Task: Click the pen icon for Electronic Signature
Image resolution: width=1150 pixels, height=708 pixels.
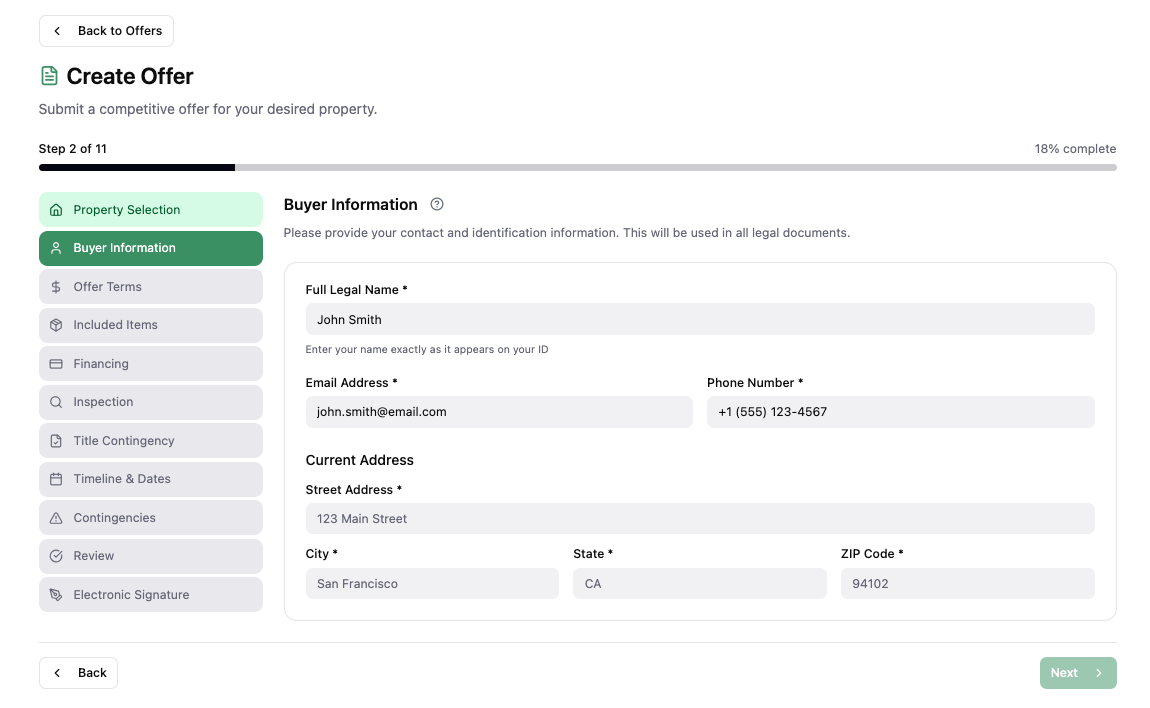Action: pyautogui.click(x=56, y=595)
